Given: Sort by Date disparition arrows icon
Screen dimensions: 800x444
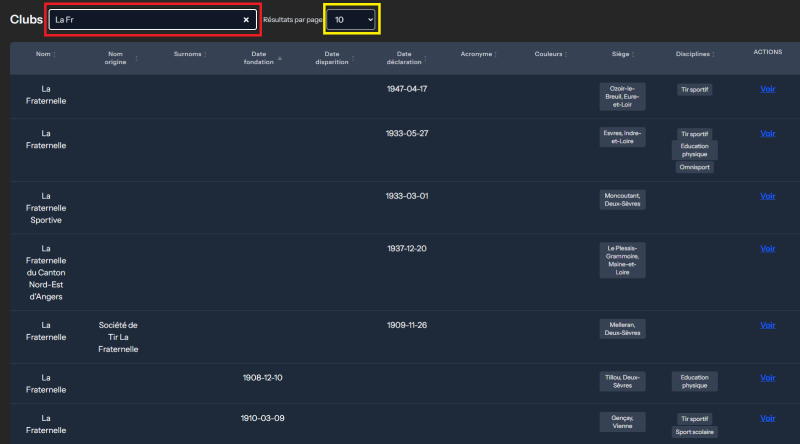Looking at the screenshot, I should [353, 58].
